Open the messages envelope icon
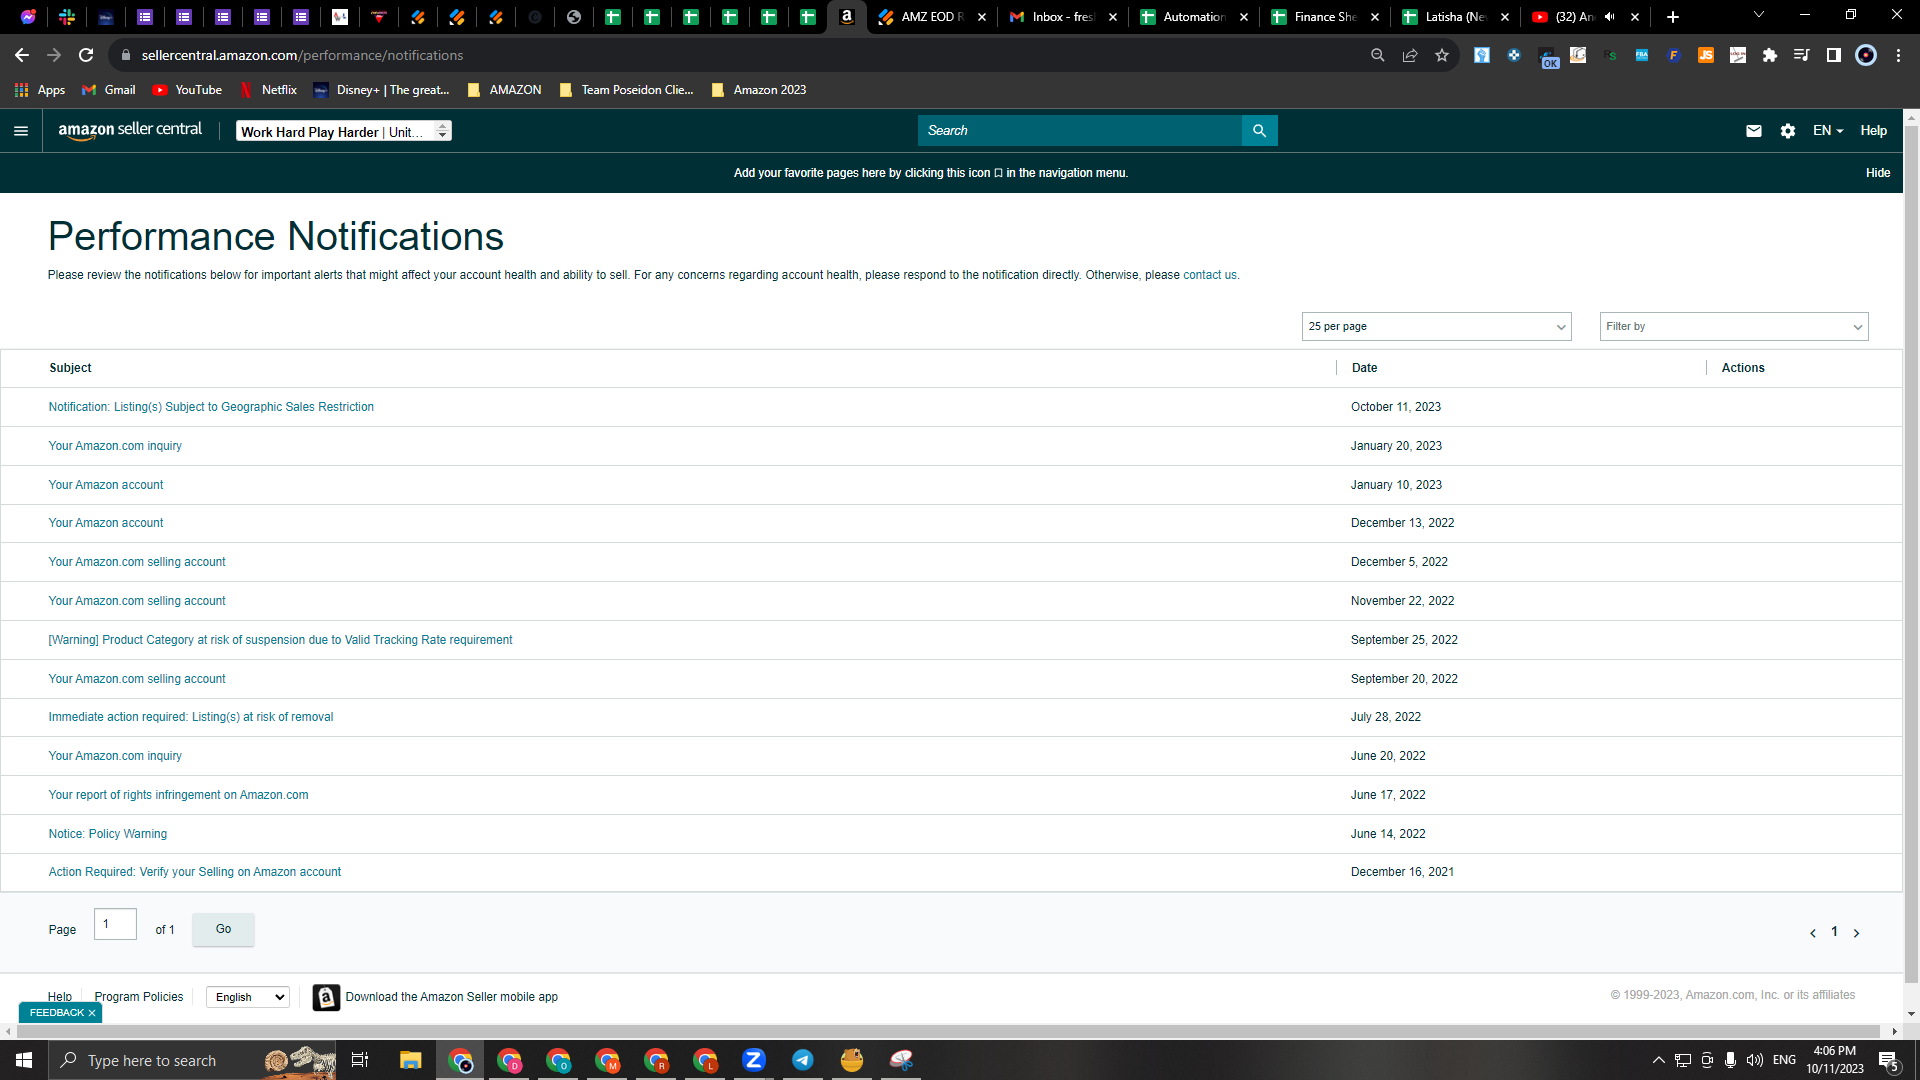The image size is (1920, 1080). pyautogui.click(x=1753, y=131)
